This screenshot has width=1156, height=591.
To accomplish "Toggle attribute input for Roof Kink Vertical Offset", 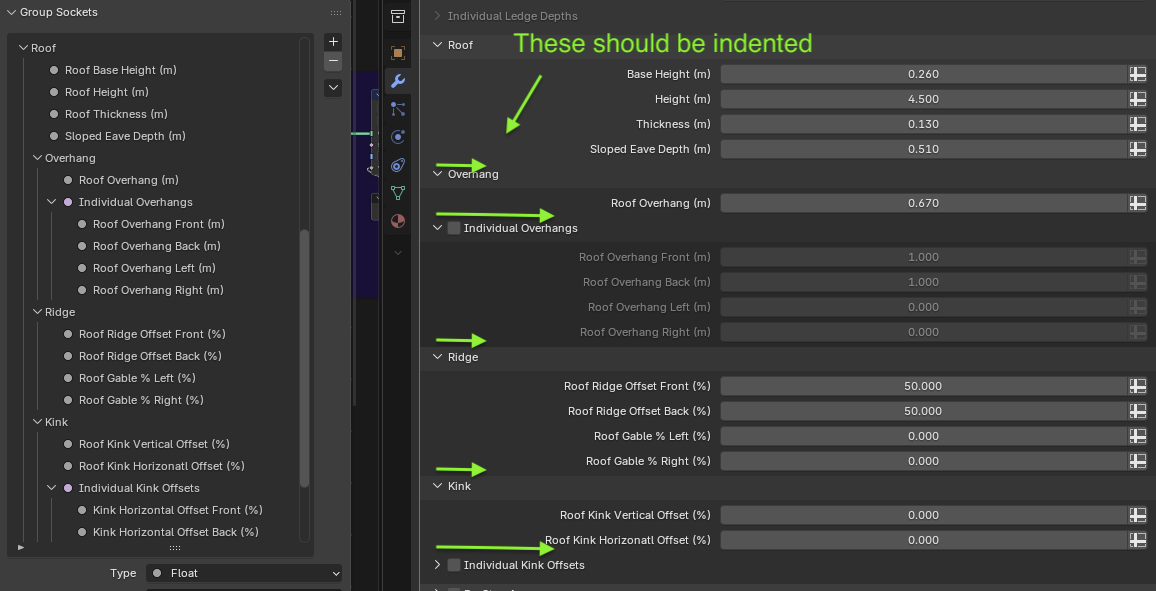I will 1138,515.
